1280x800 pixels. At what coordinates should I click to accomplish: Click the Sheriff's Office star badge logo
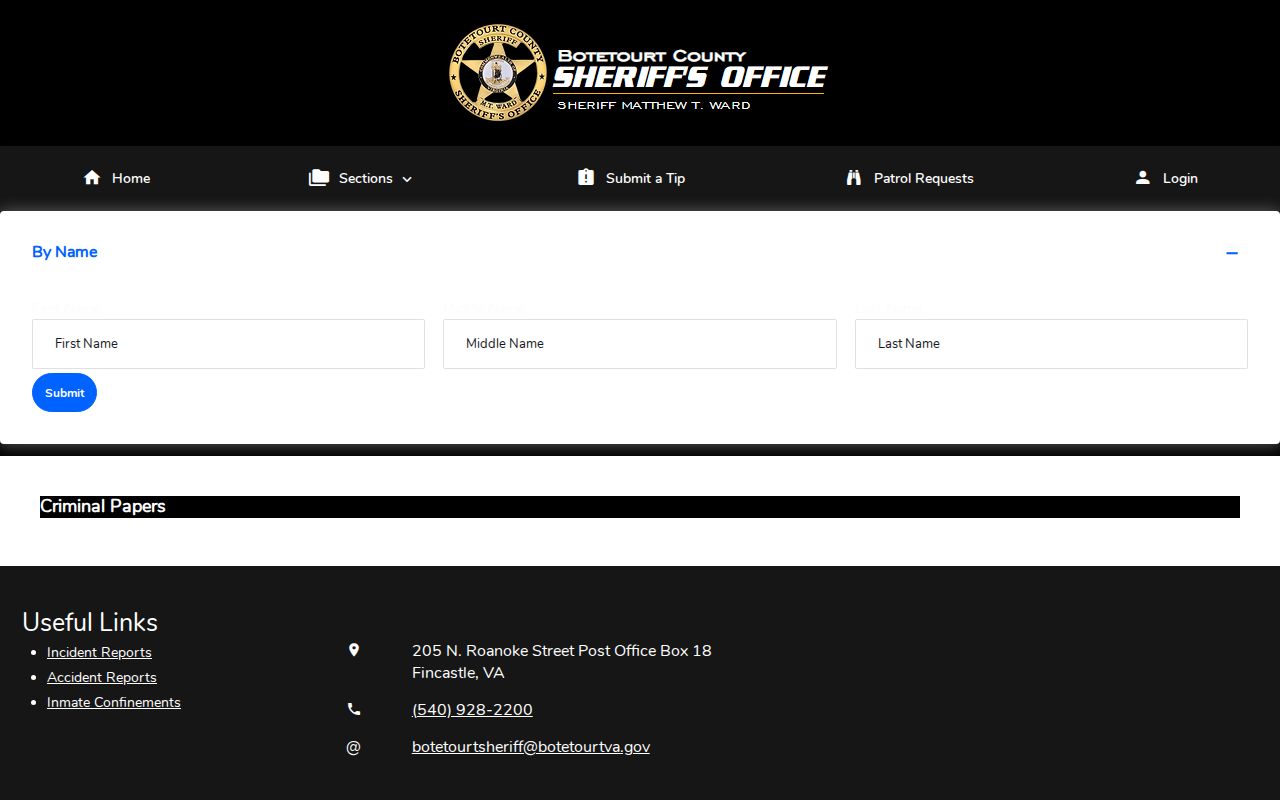(x=498, y=73)
